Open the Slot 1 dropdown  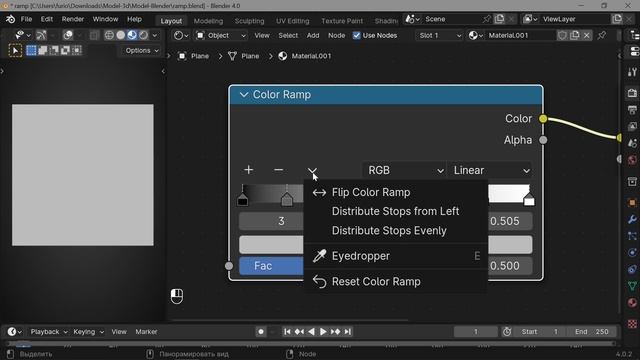tap(439, 36)
